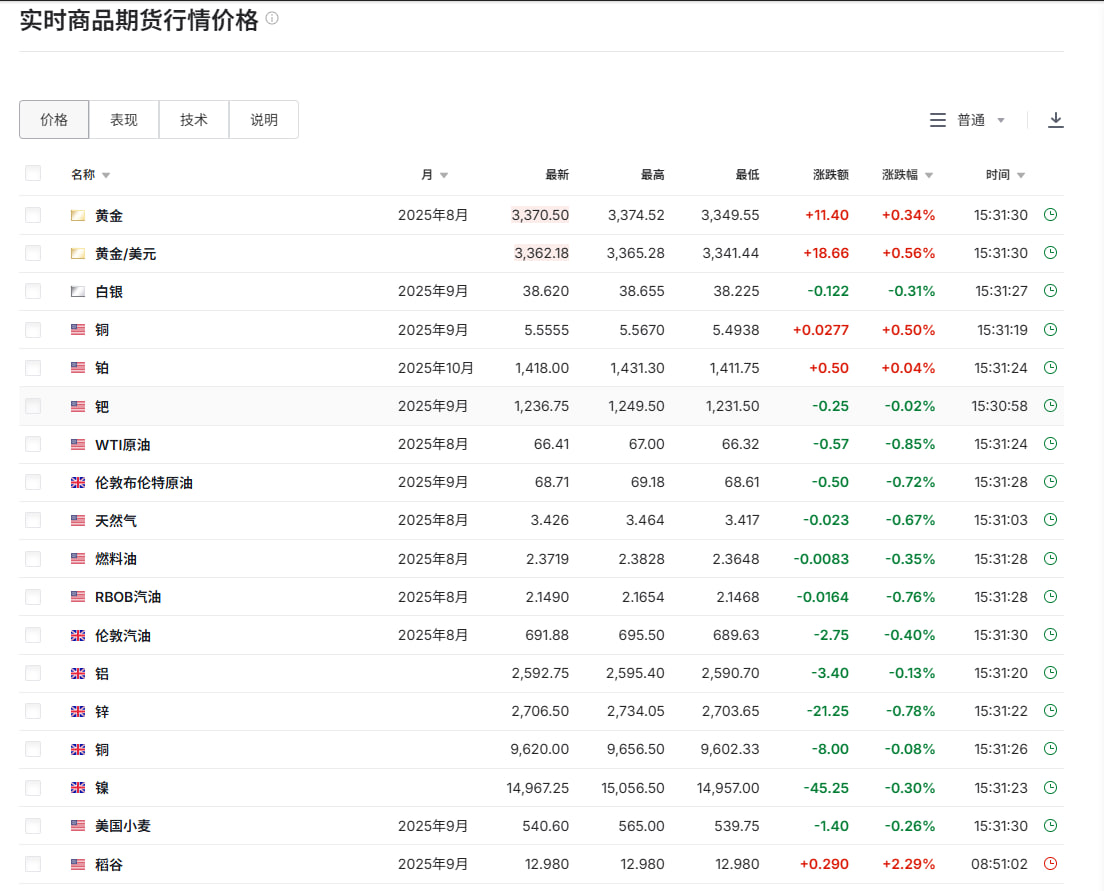Open the 普通 view dropdown
Viewport: 1104px width, 891px height.
981,120
